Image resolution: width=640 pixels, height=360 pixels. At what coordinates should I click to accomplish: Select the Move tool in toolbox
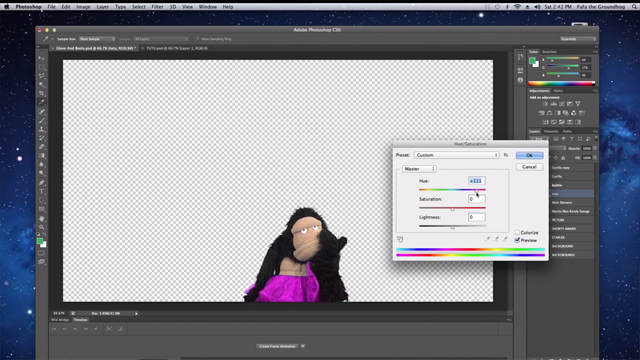tap(42, 58)
